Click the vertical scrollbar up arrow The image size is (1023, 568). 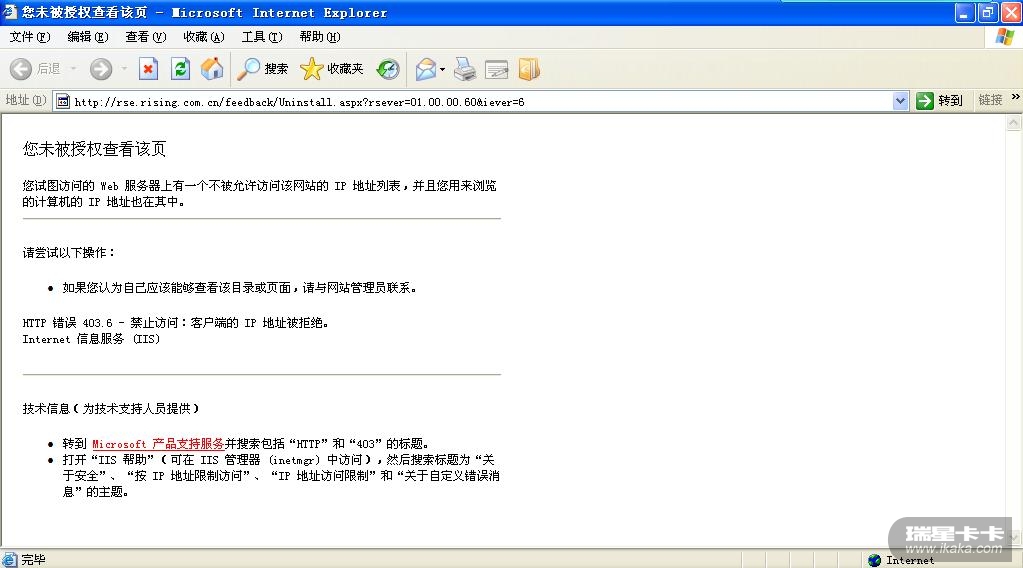click(1013, 123)
